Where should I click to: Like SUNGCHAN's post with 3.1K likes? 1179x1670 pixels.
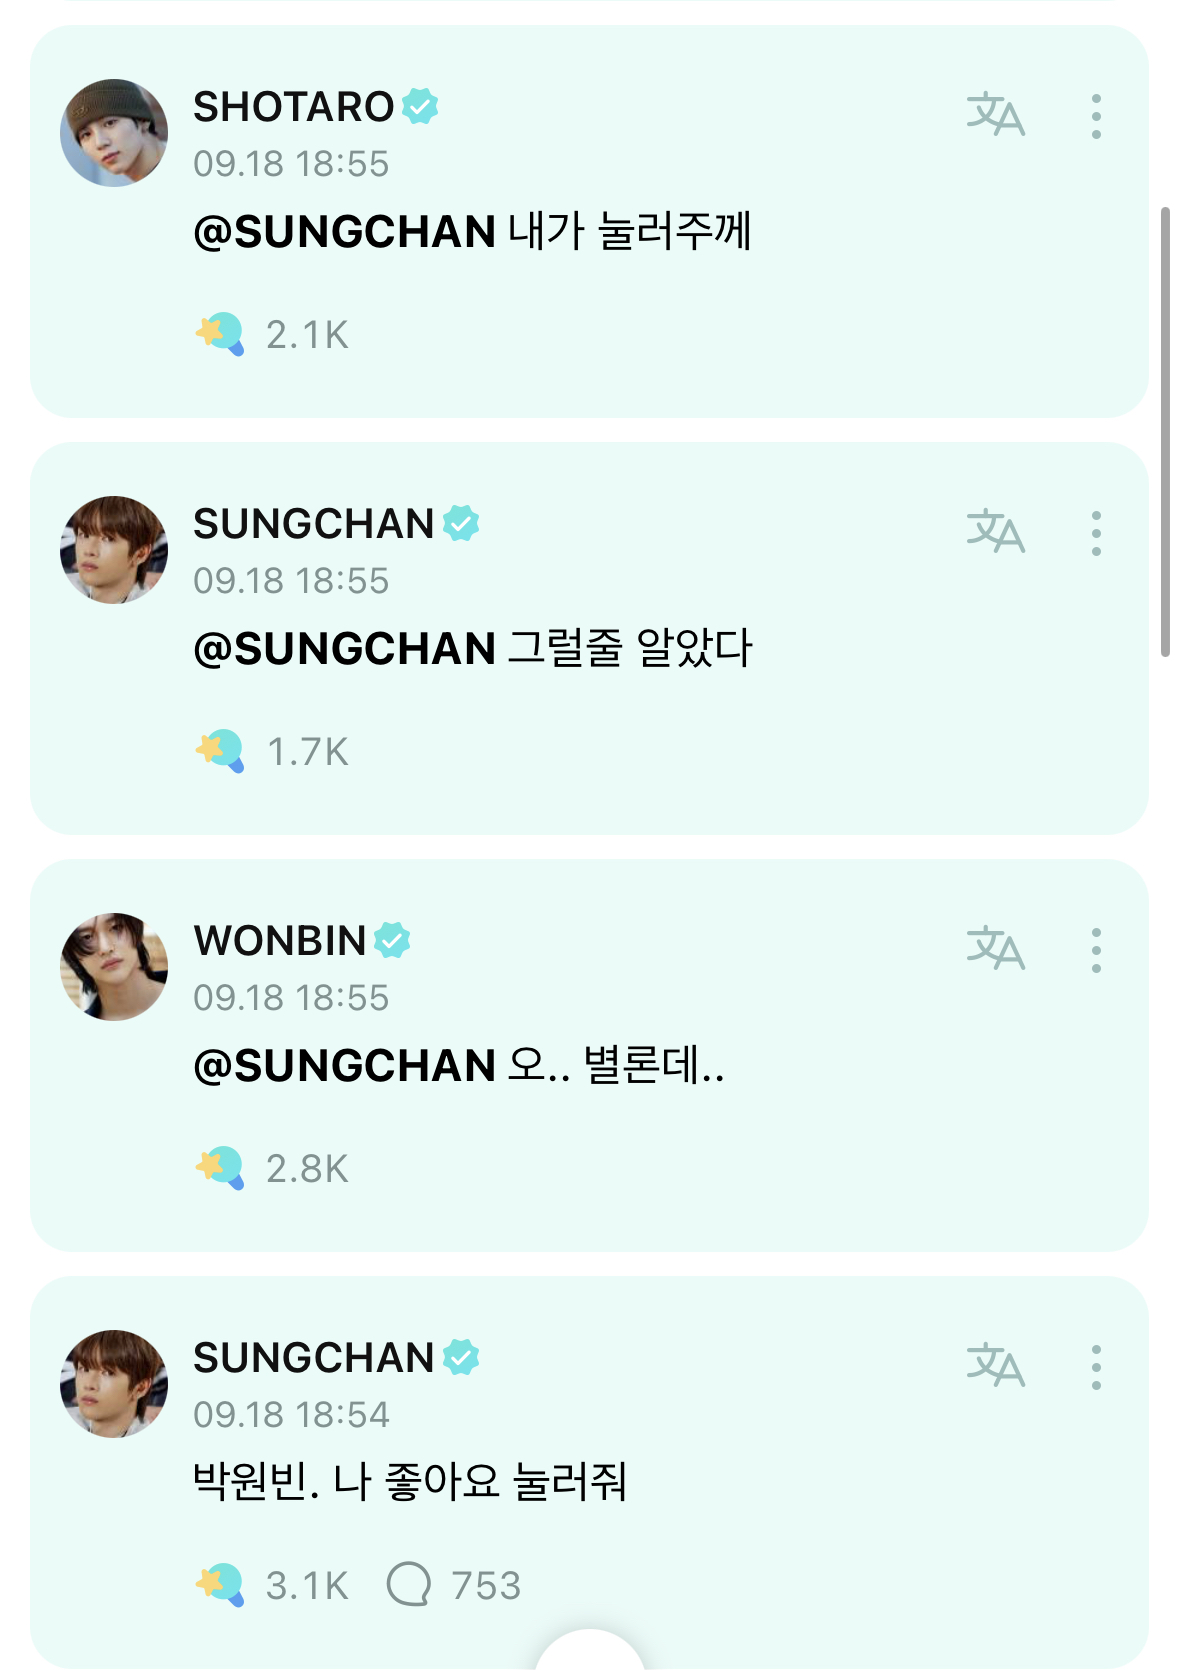[220, 1585]
